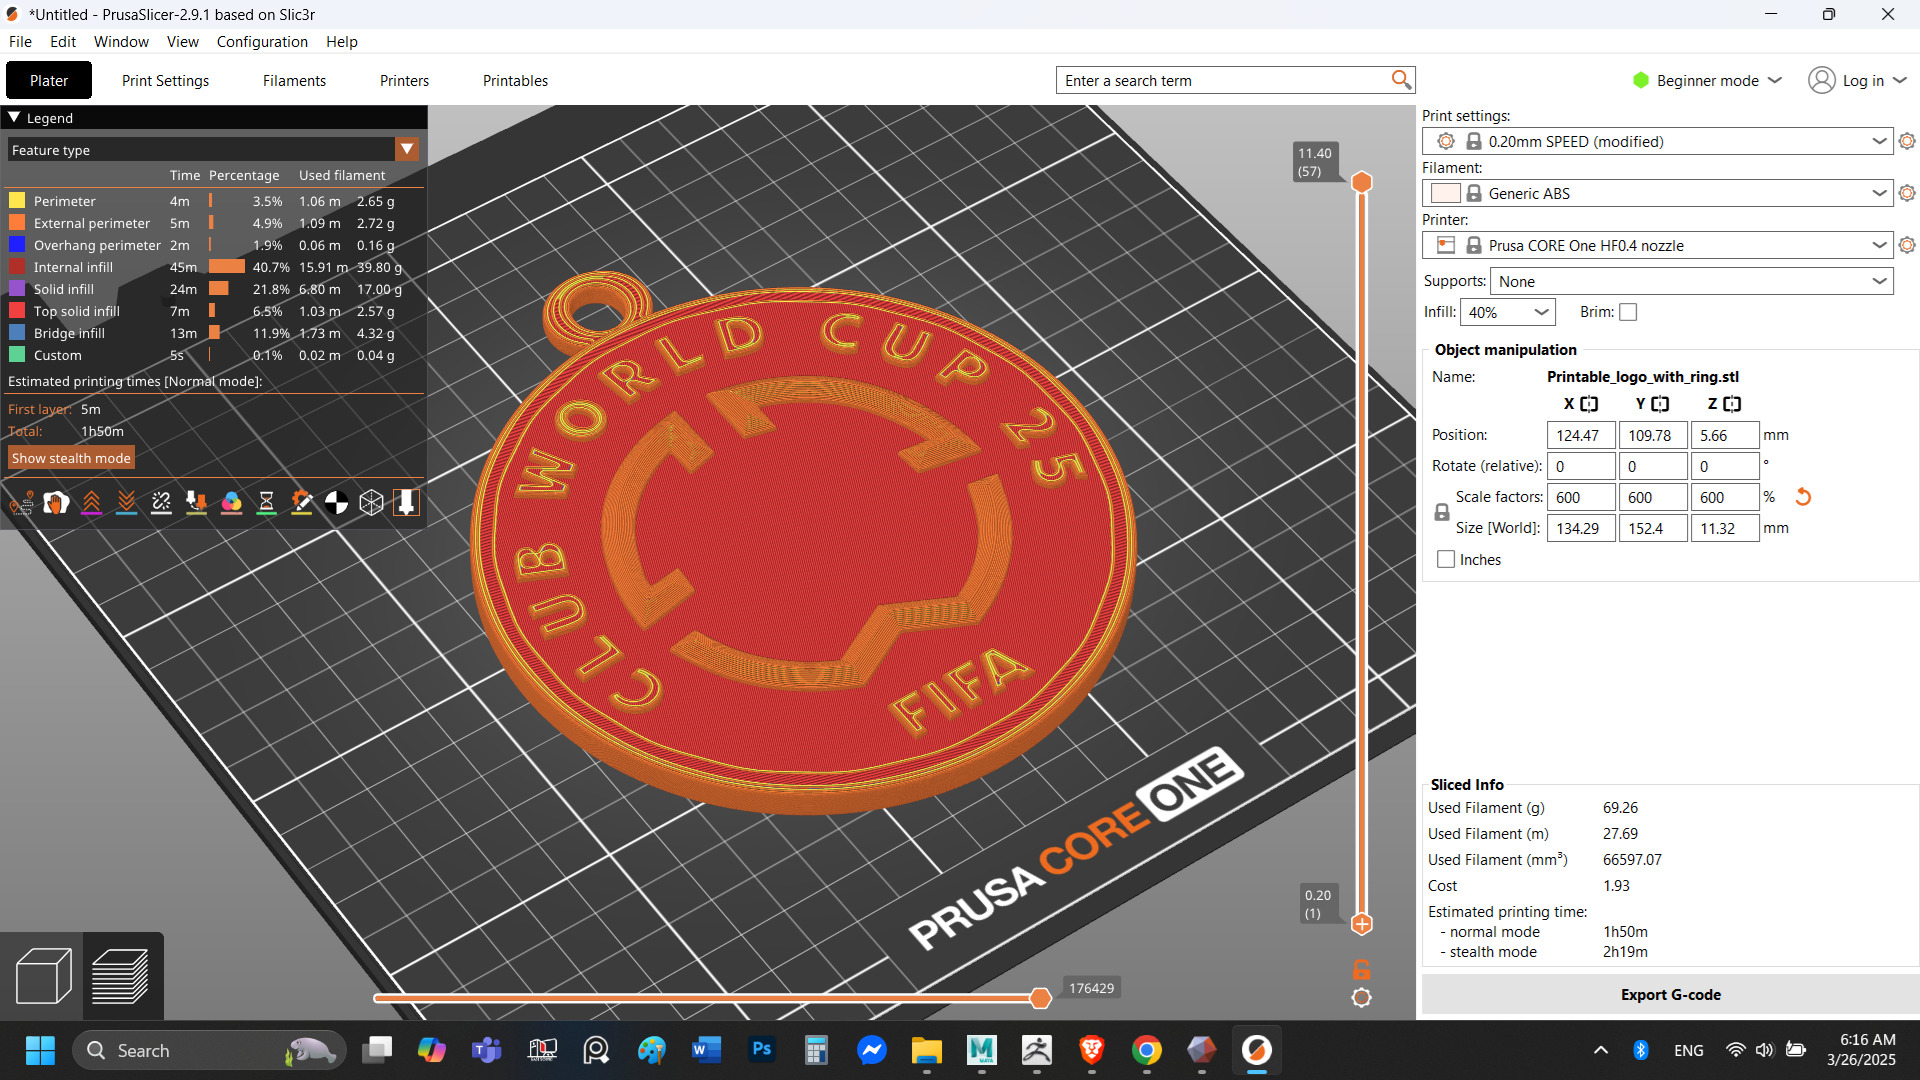Toggle Y axis mirror icon
This screenshot has width=1920, height=1080.
(1660, 404)
